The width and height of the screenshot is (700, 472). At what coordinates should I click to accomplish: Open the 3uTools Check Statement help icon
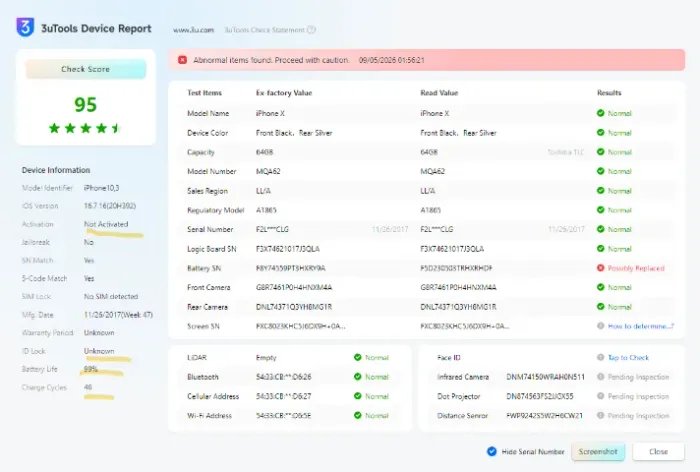tap(312, 30)
